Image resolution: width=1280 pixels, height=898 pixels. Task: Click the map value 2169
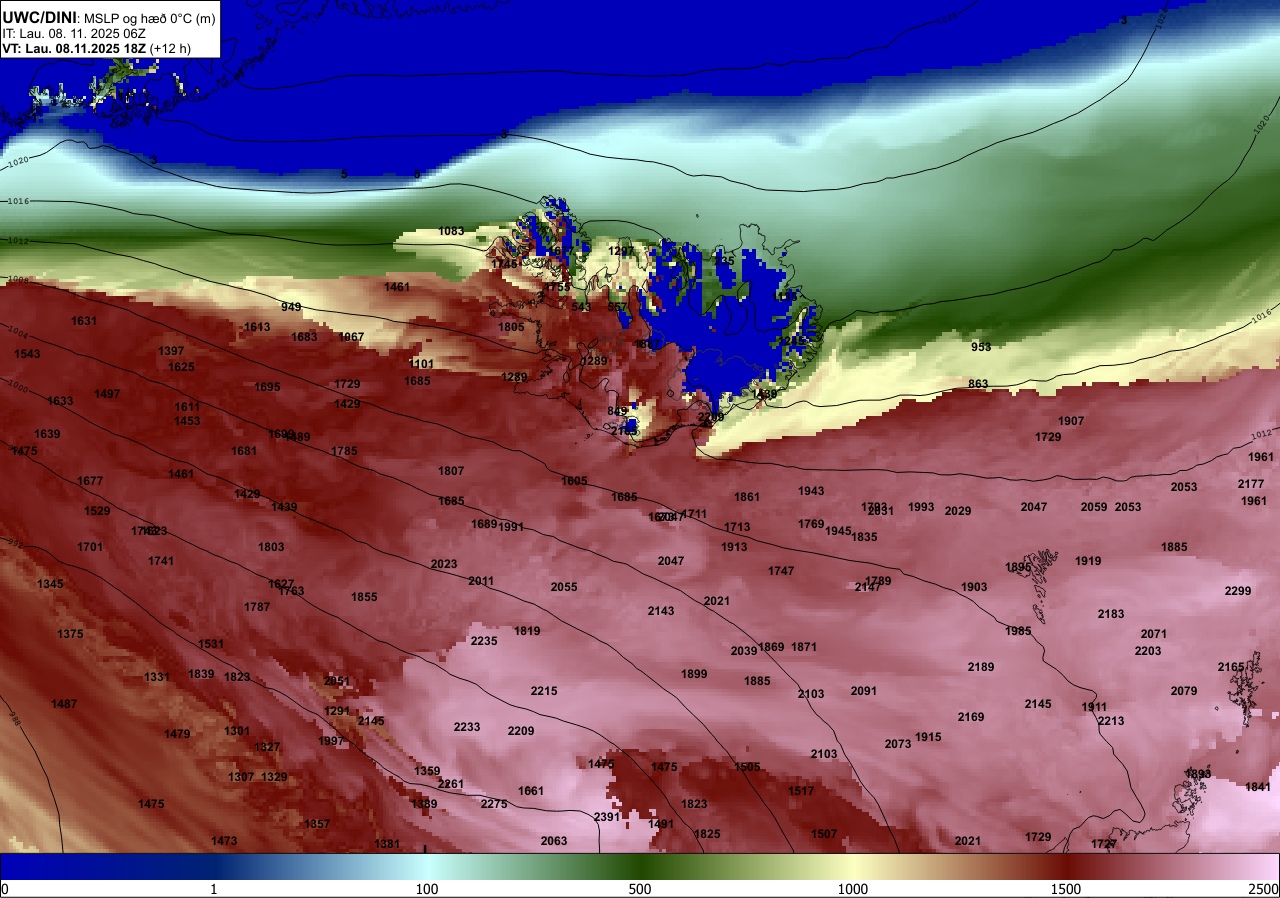[971, 717]
